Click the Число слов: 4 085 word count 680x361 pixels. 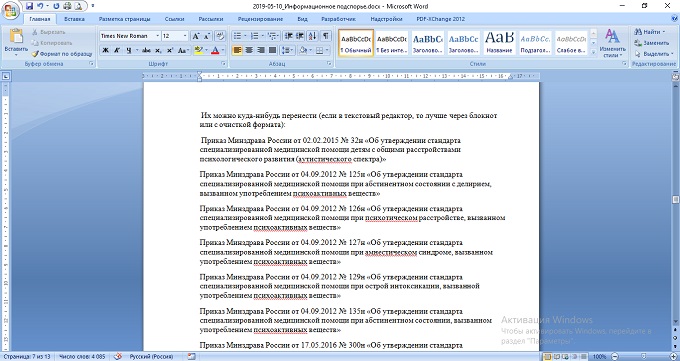coord(82,356)
